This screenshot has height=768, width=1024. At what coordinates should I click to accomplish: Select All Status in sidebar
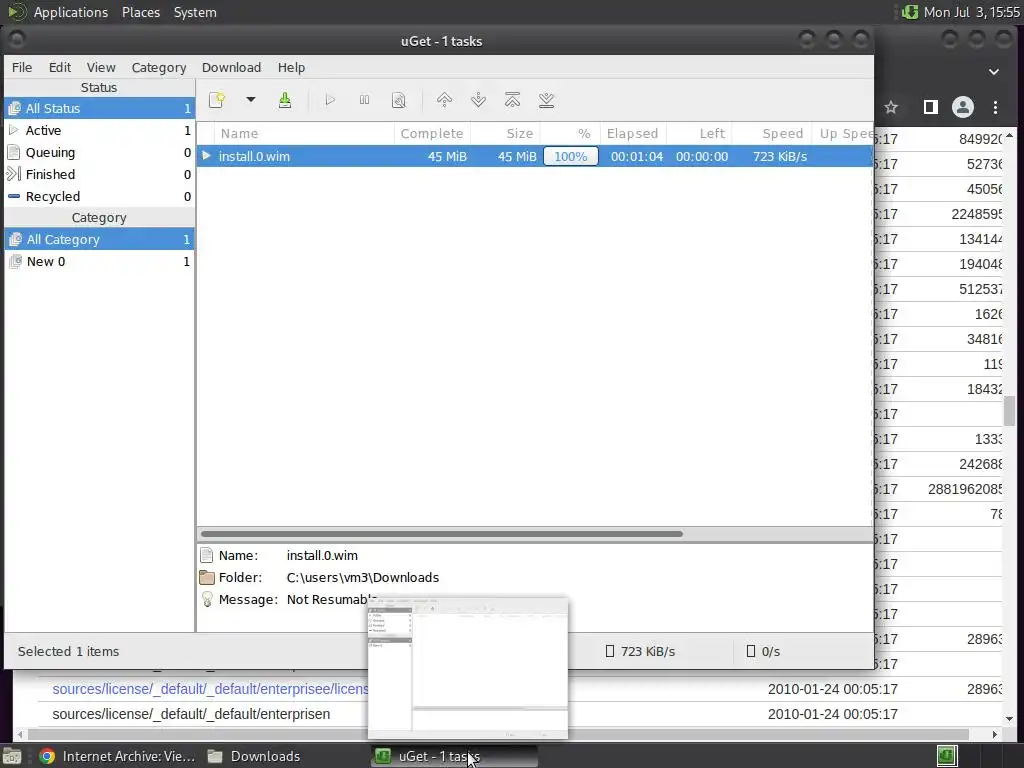[x=99, y=108]
